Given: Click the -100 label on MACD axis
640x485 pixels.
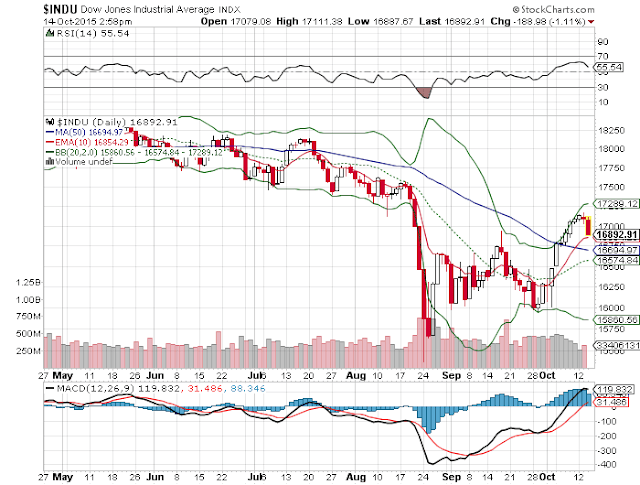Looking at the screenshot, I should tap(607, 421).
